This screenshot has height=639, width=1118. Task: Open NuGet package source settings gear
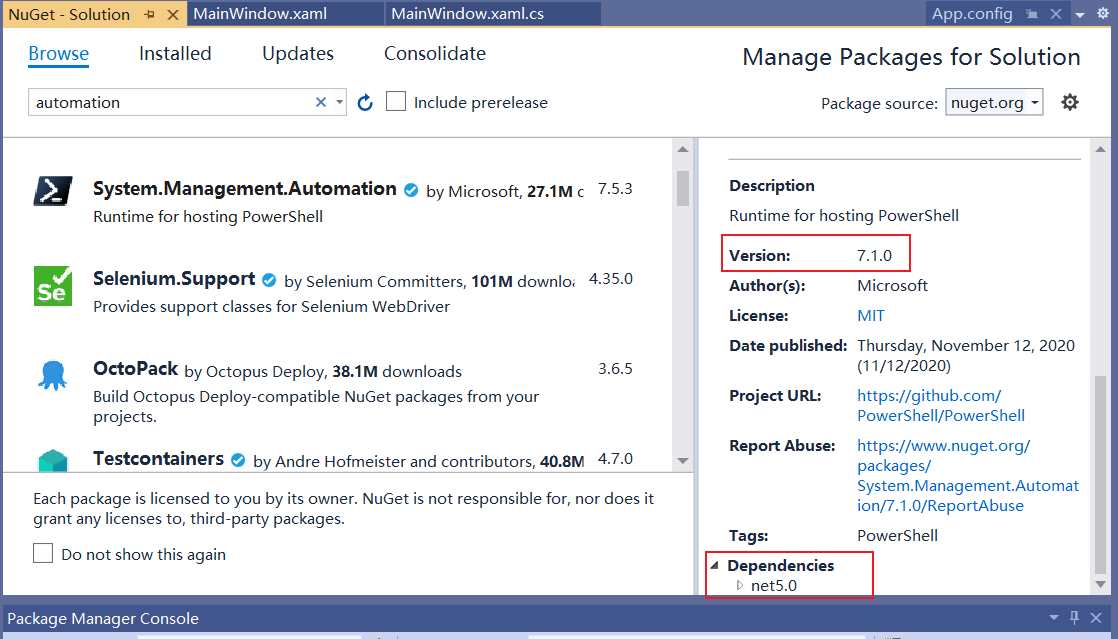click(1070, 102)
